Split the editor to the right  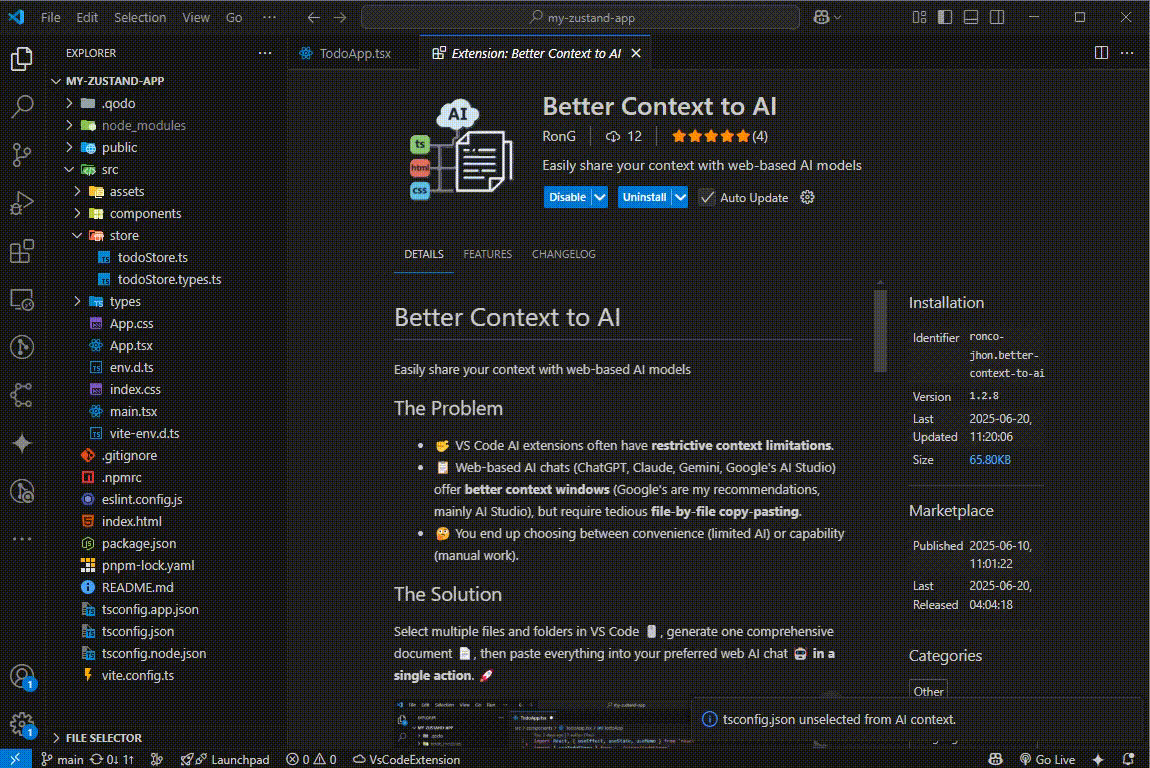1101,53
